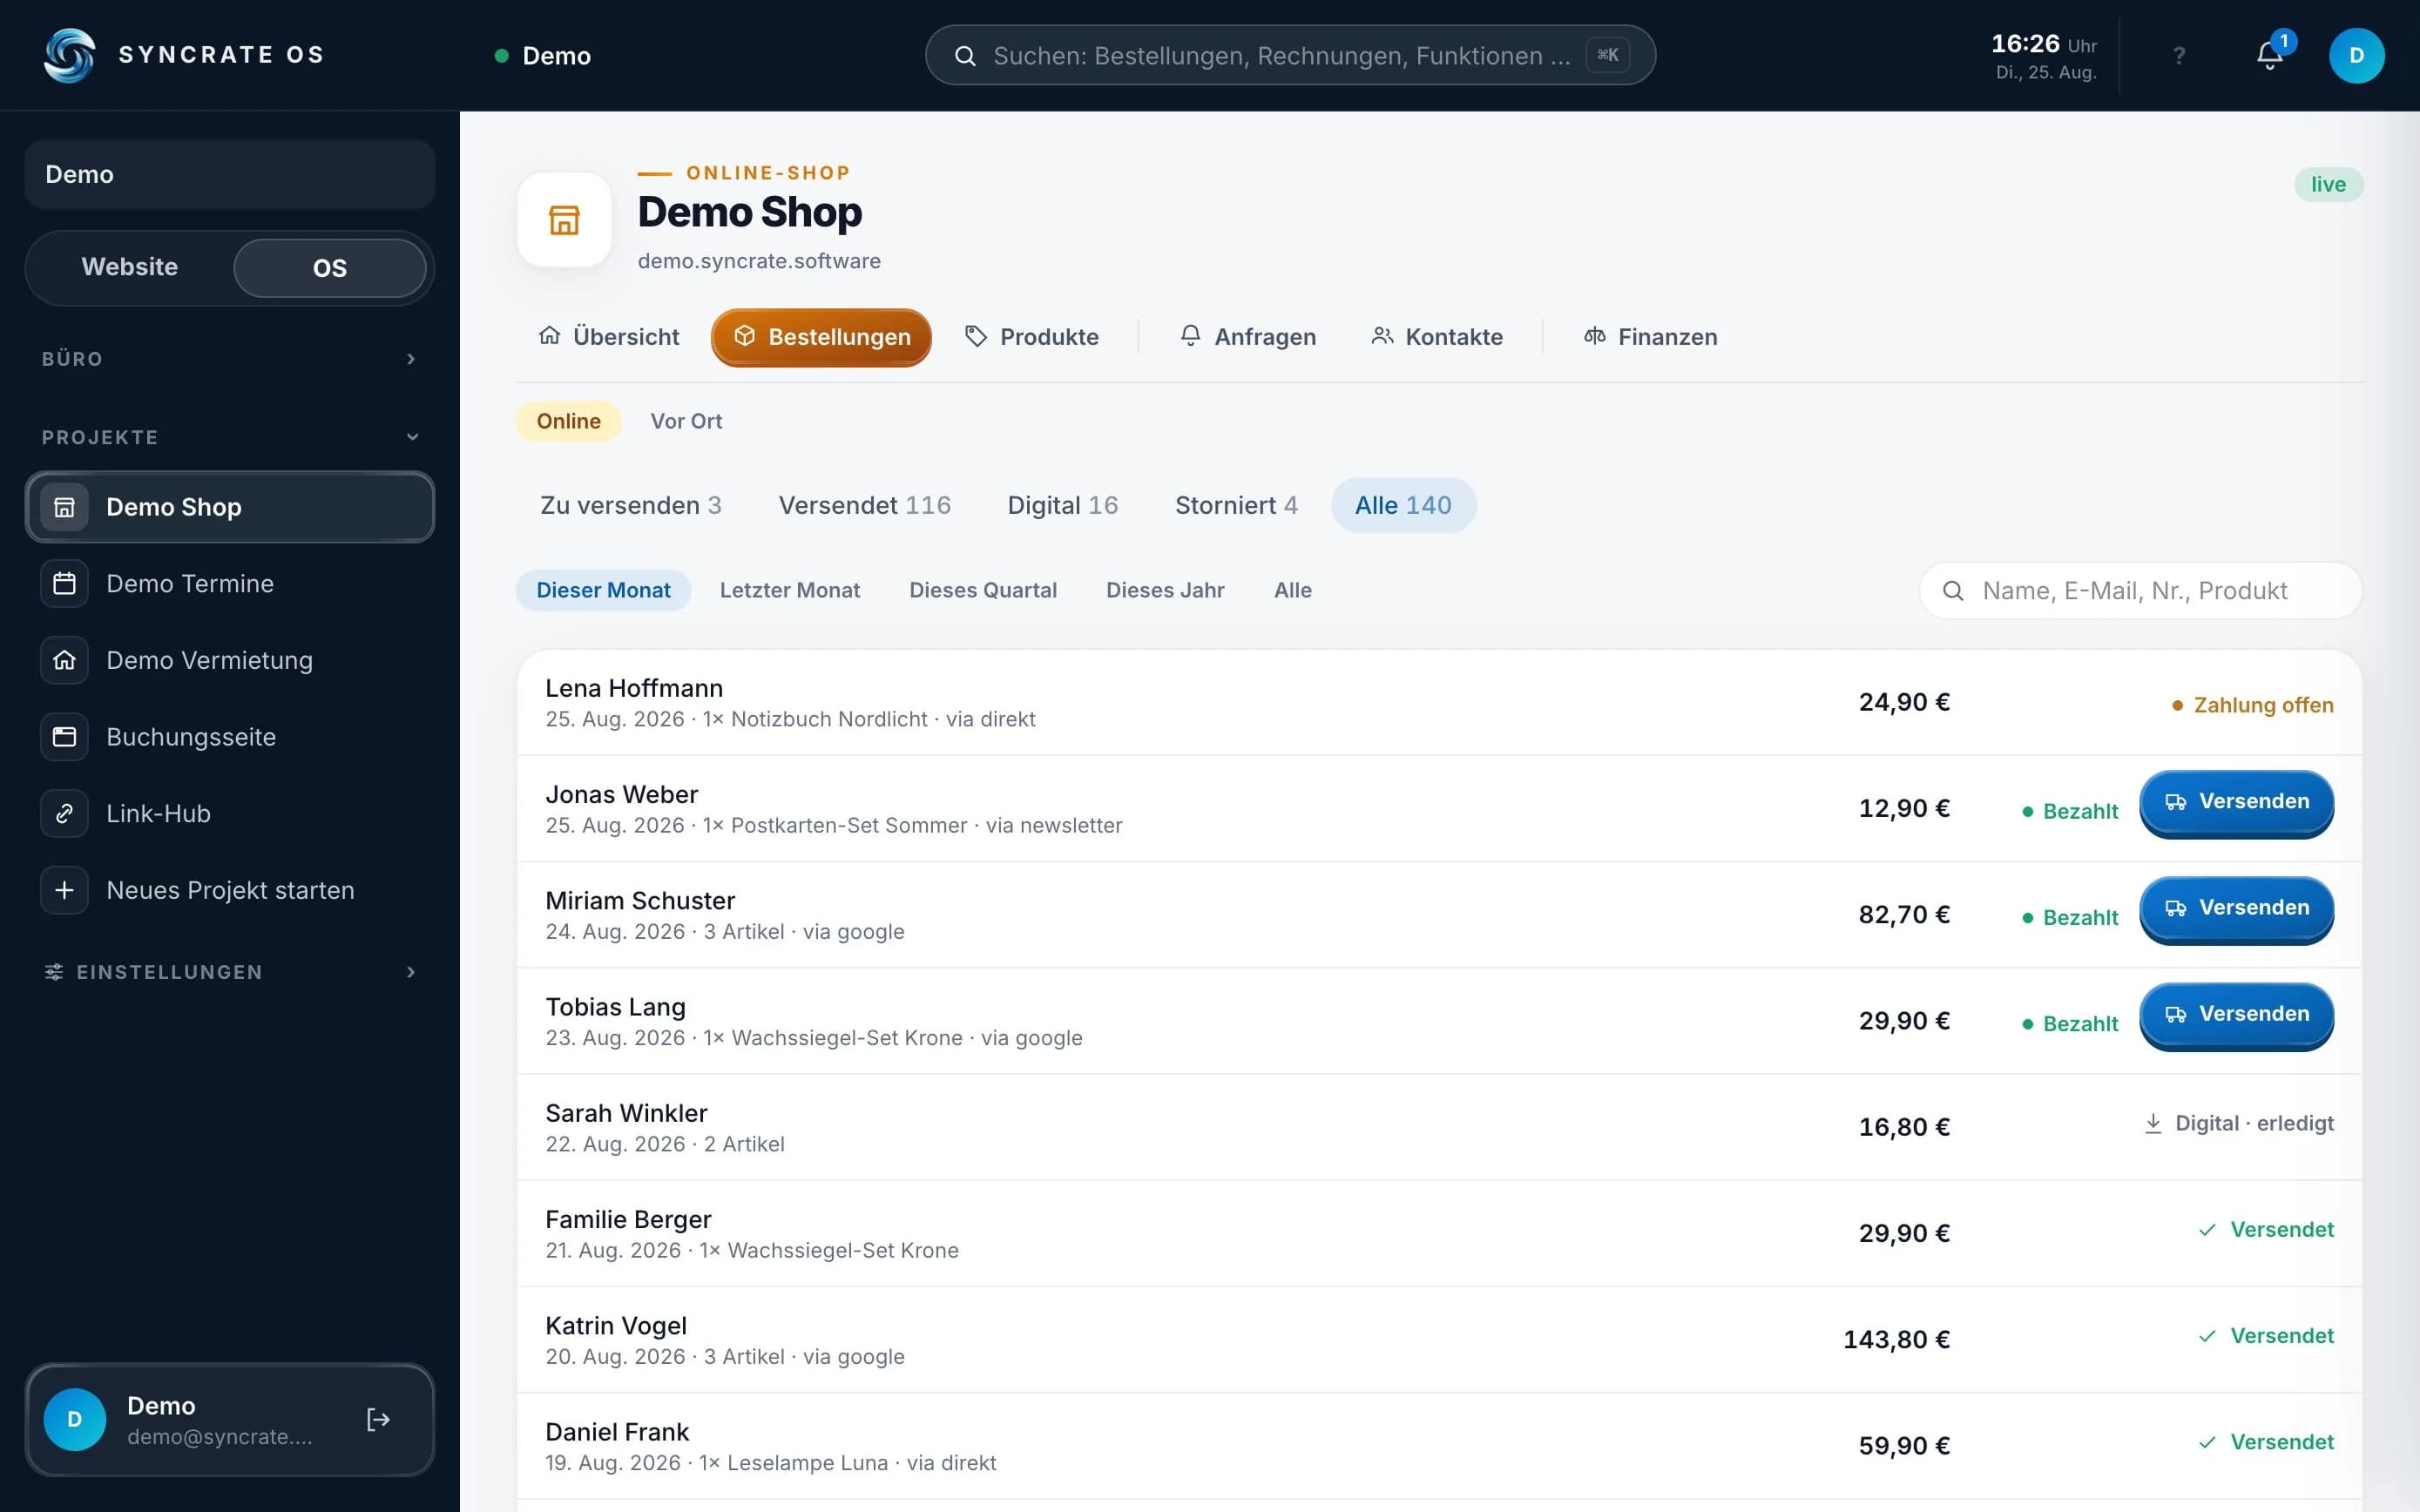The image size is (2420, 1512).
Task: Open Daniel Frank's order row
Action: [x=1439, y=1446]
